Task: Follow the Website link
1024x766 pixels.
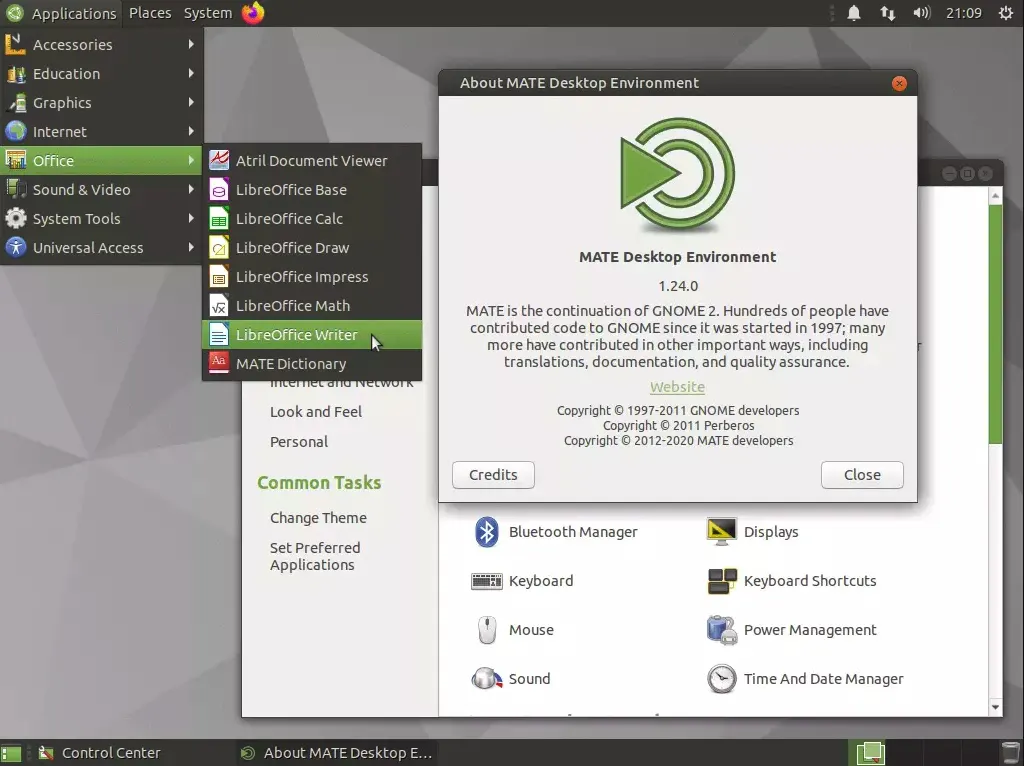Action: click(677, 387)
